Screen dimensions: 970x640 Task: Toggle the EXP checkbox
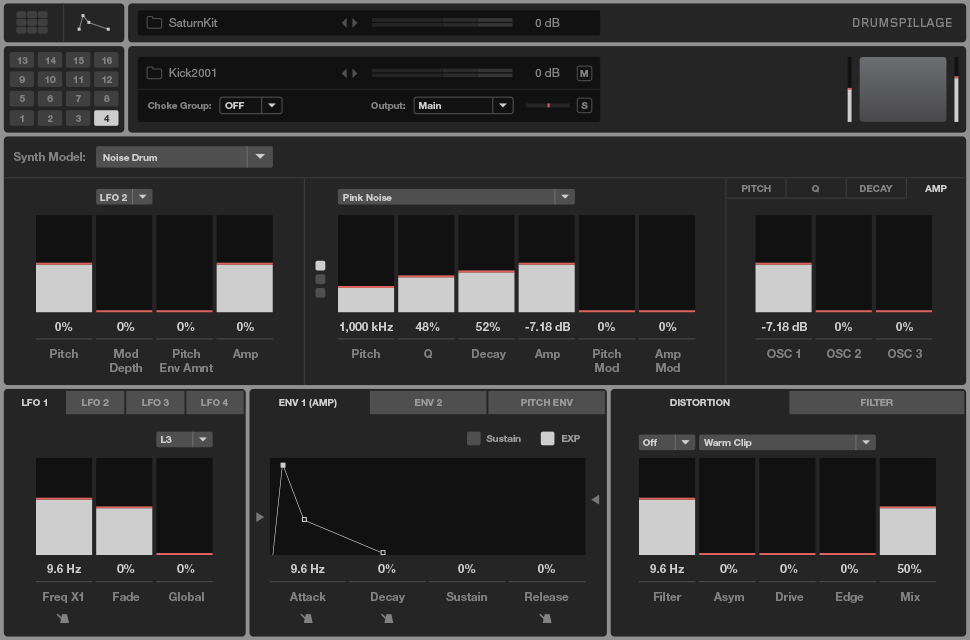click(547, 438)
